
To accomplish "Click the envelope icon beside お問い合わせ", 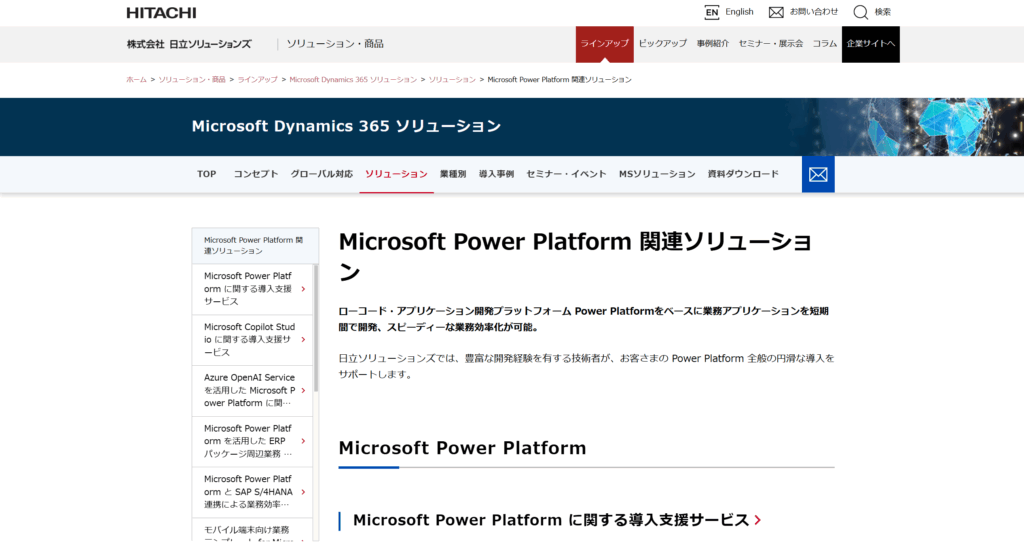I will pyautogui.click(x=776, y=12).
